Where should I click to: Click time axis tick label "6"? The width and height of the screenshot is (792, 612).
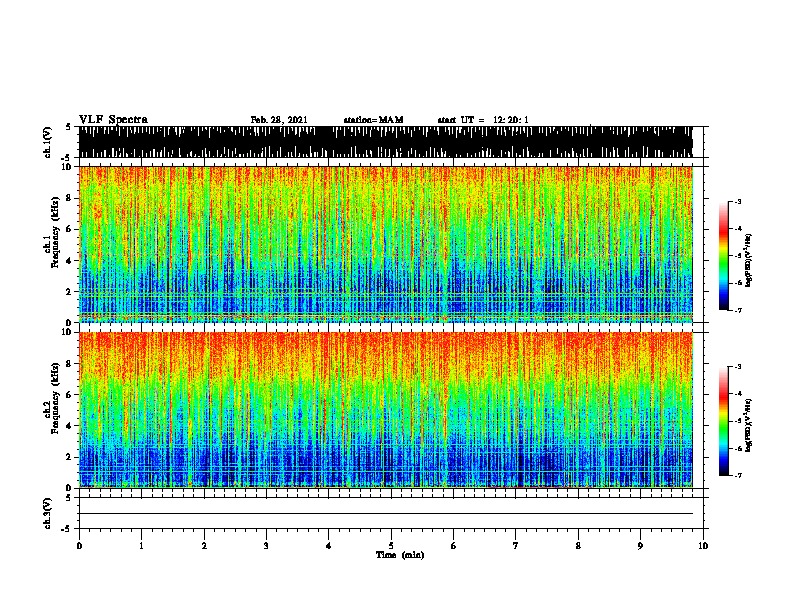453,546
